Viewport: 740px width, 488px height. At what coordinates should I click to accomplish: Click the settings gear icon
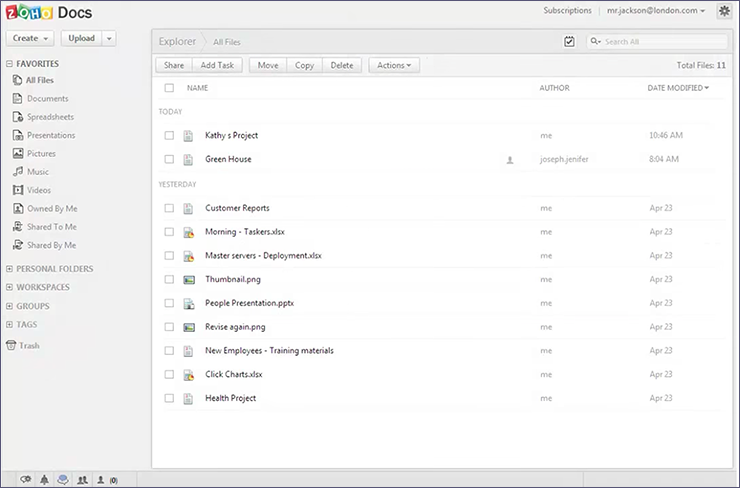click(x=724, y=11)
